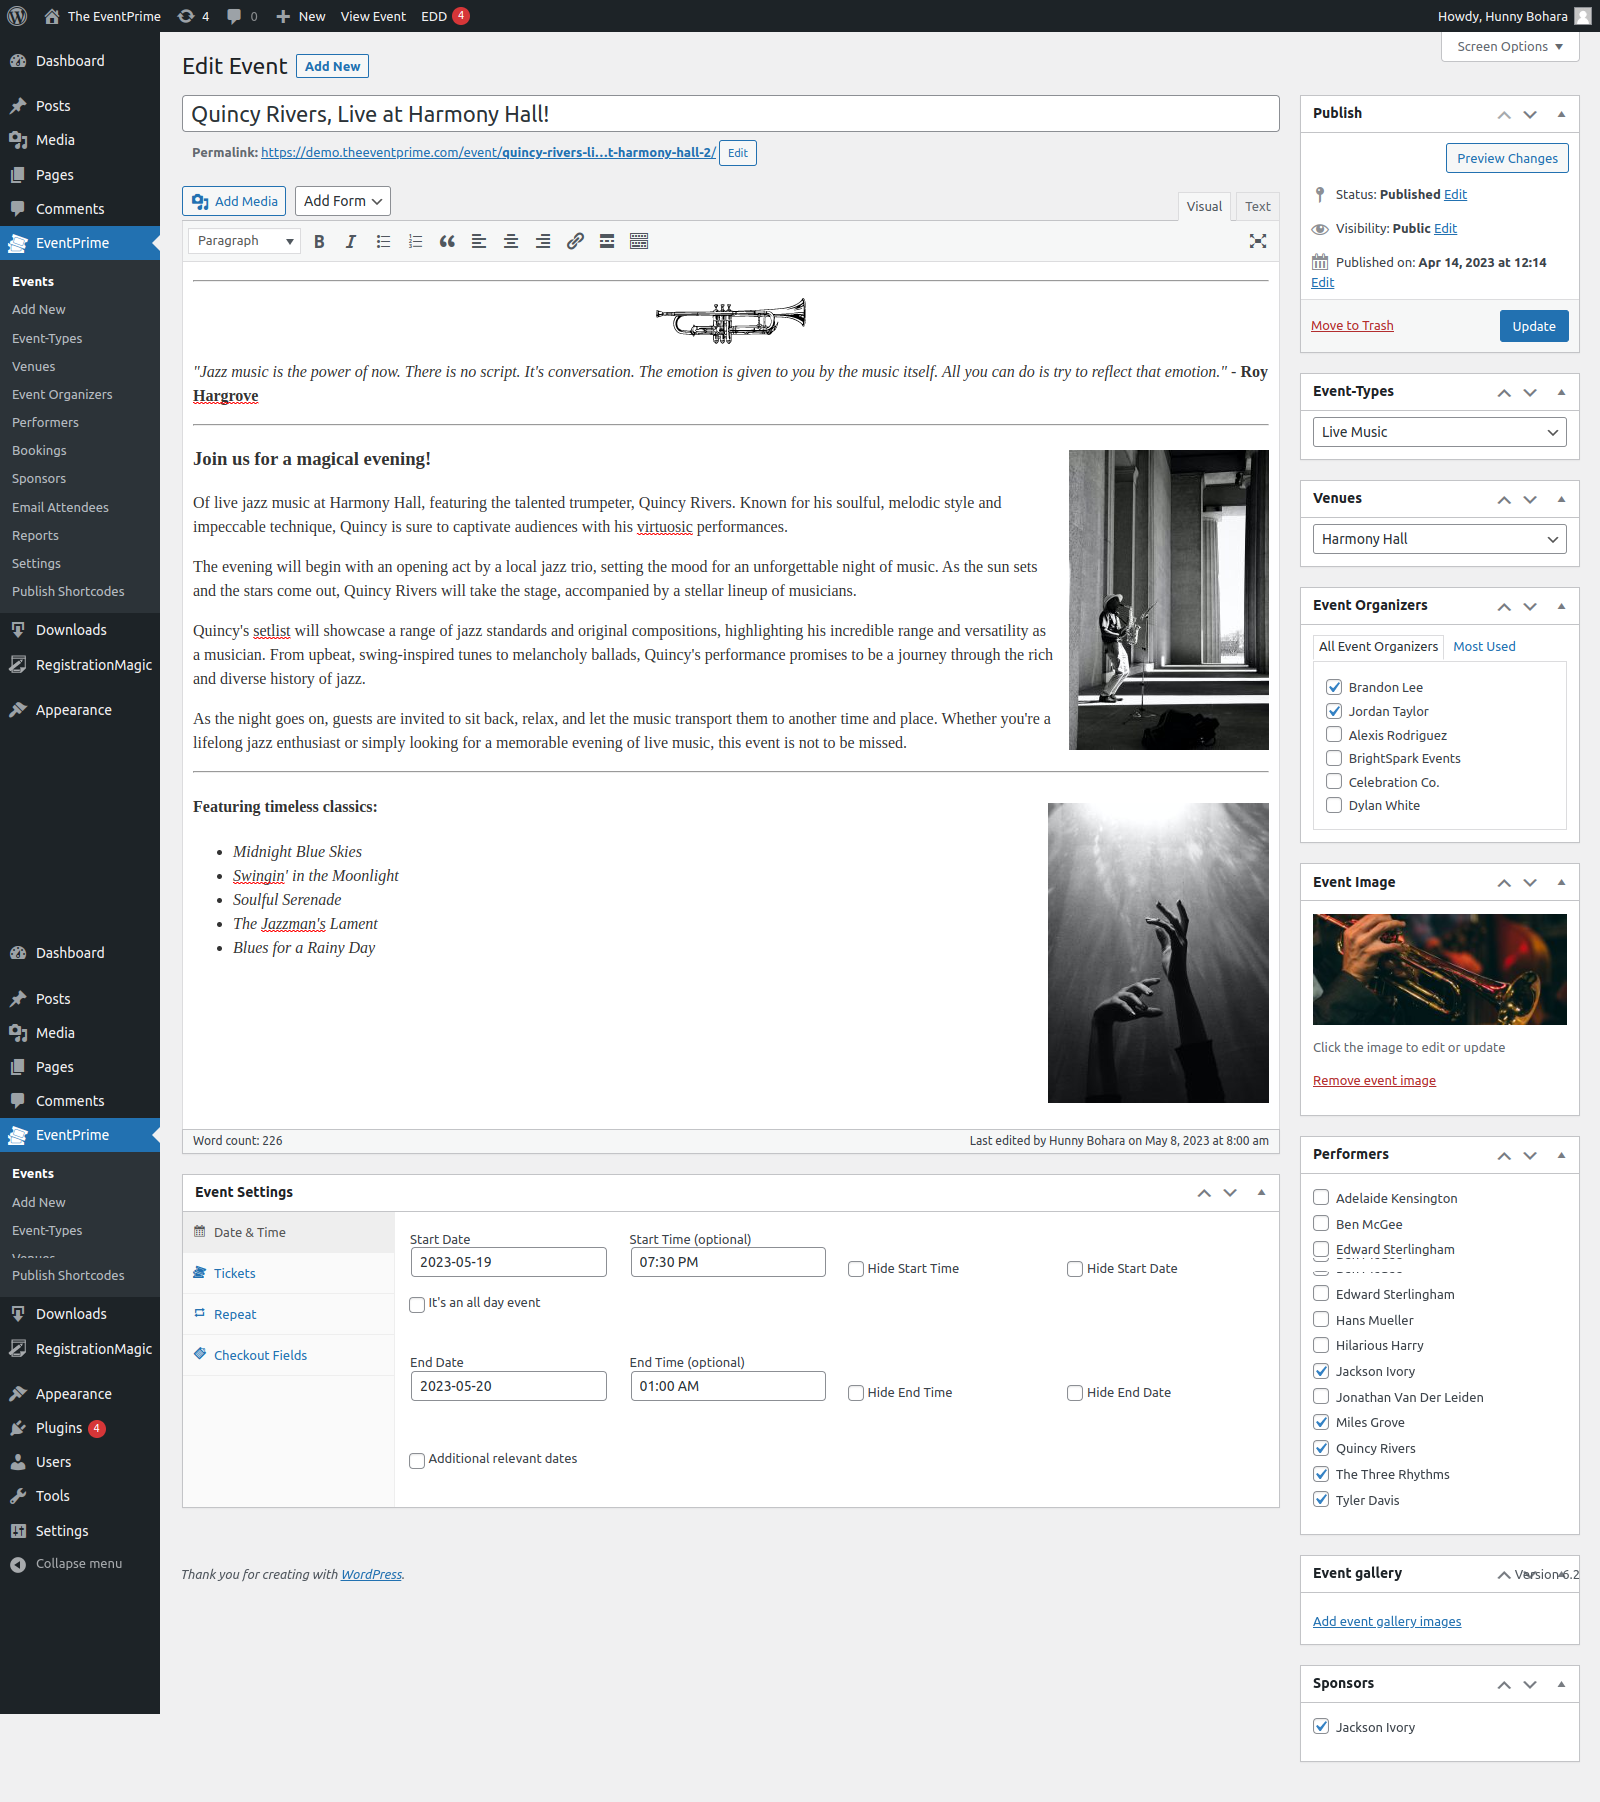Enable It's an all day event
Screen dimensions: 1600x1802
(x=417, y=1304)
